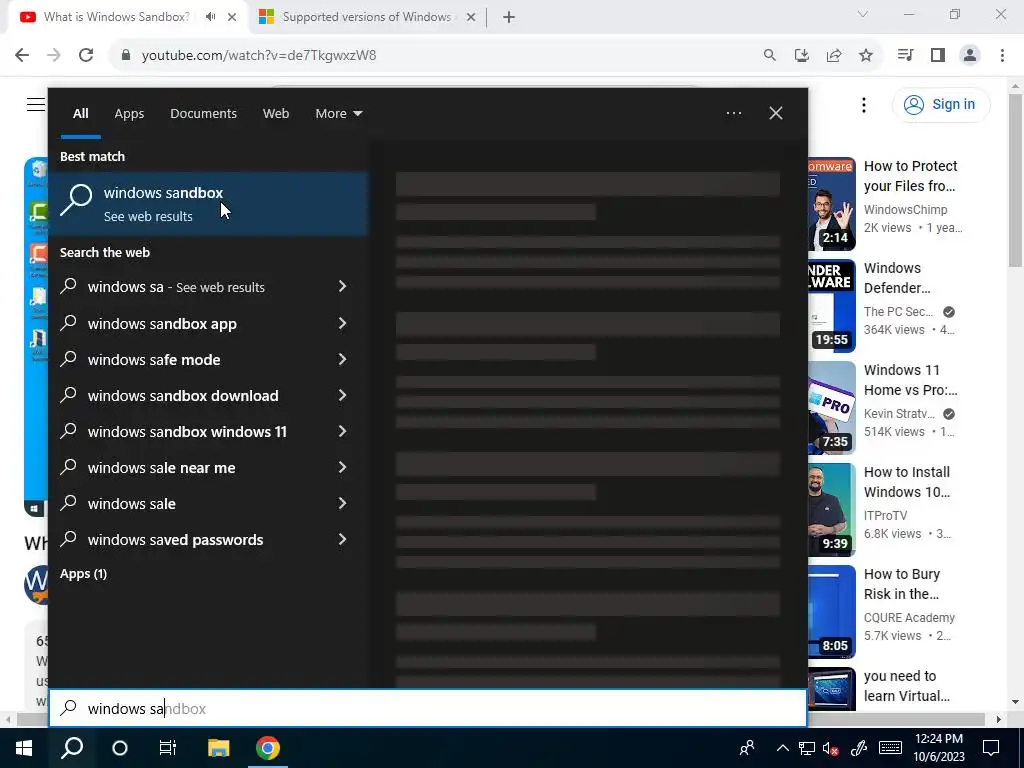Click taskbar Search magnifier icon

(x=72, y=748)
